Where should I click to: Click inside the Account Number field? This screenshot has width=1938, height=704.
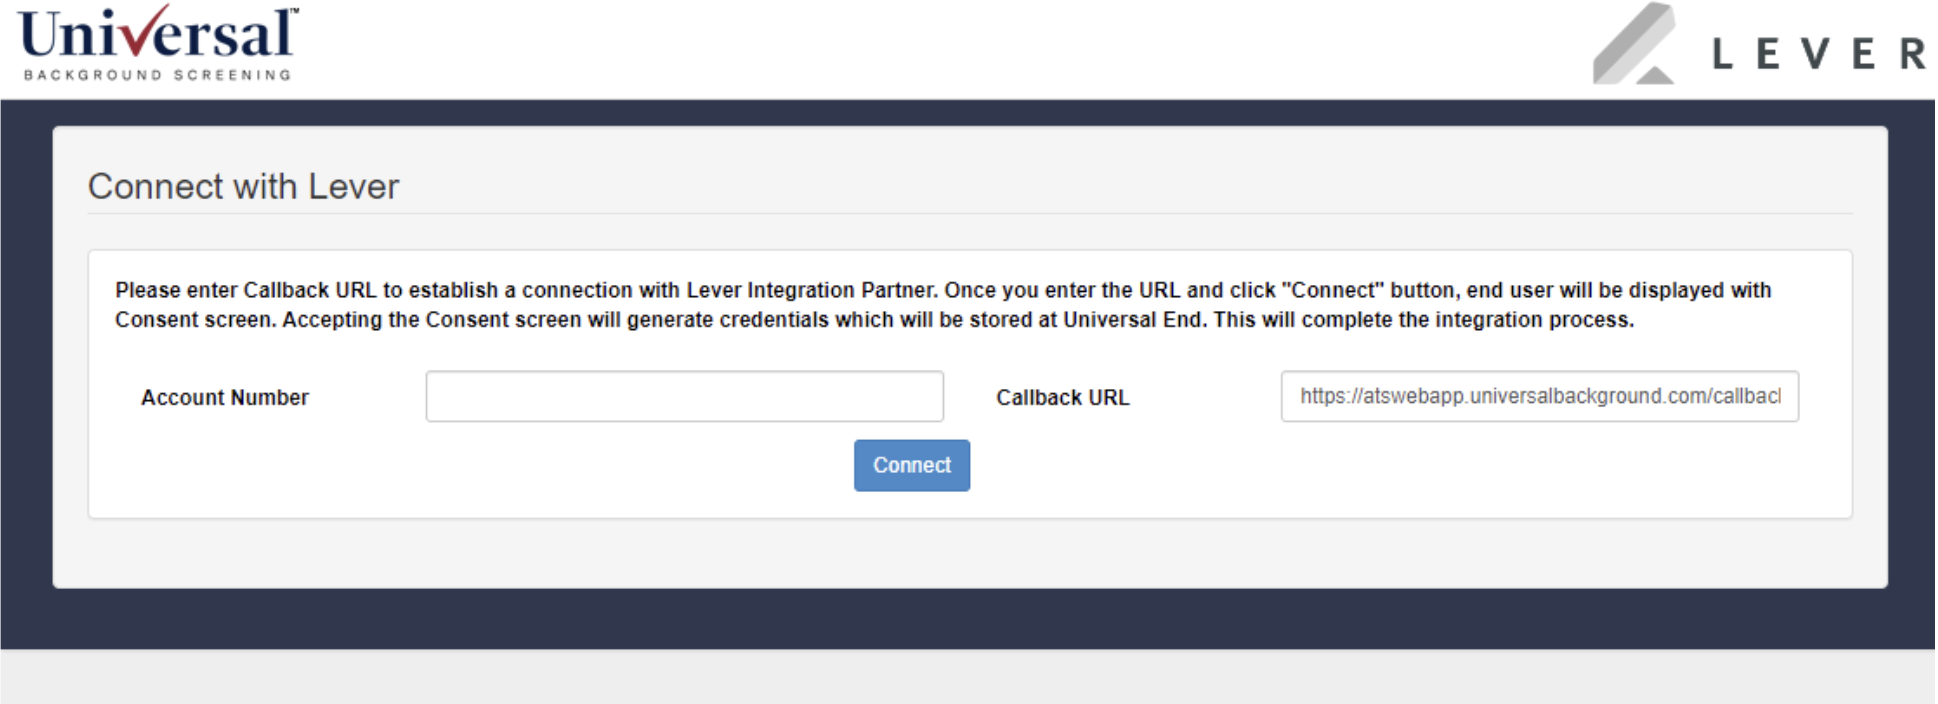684,397
